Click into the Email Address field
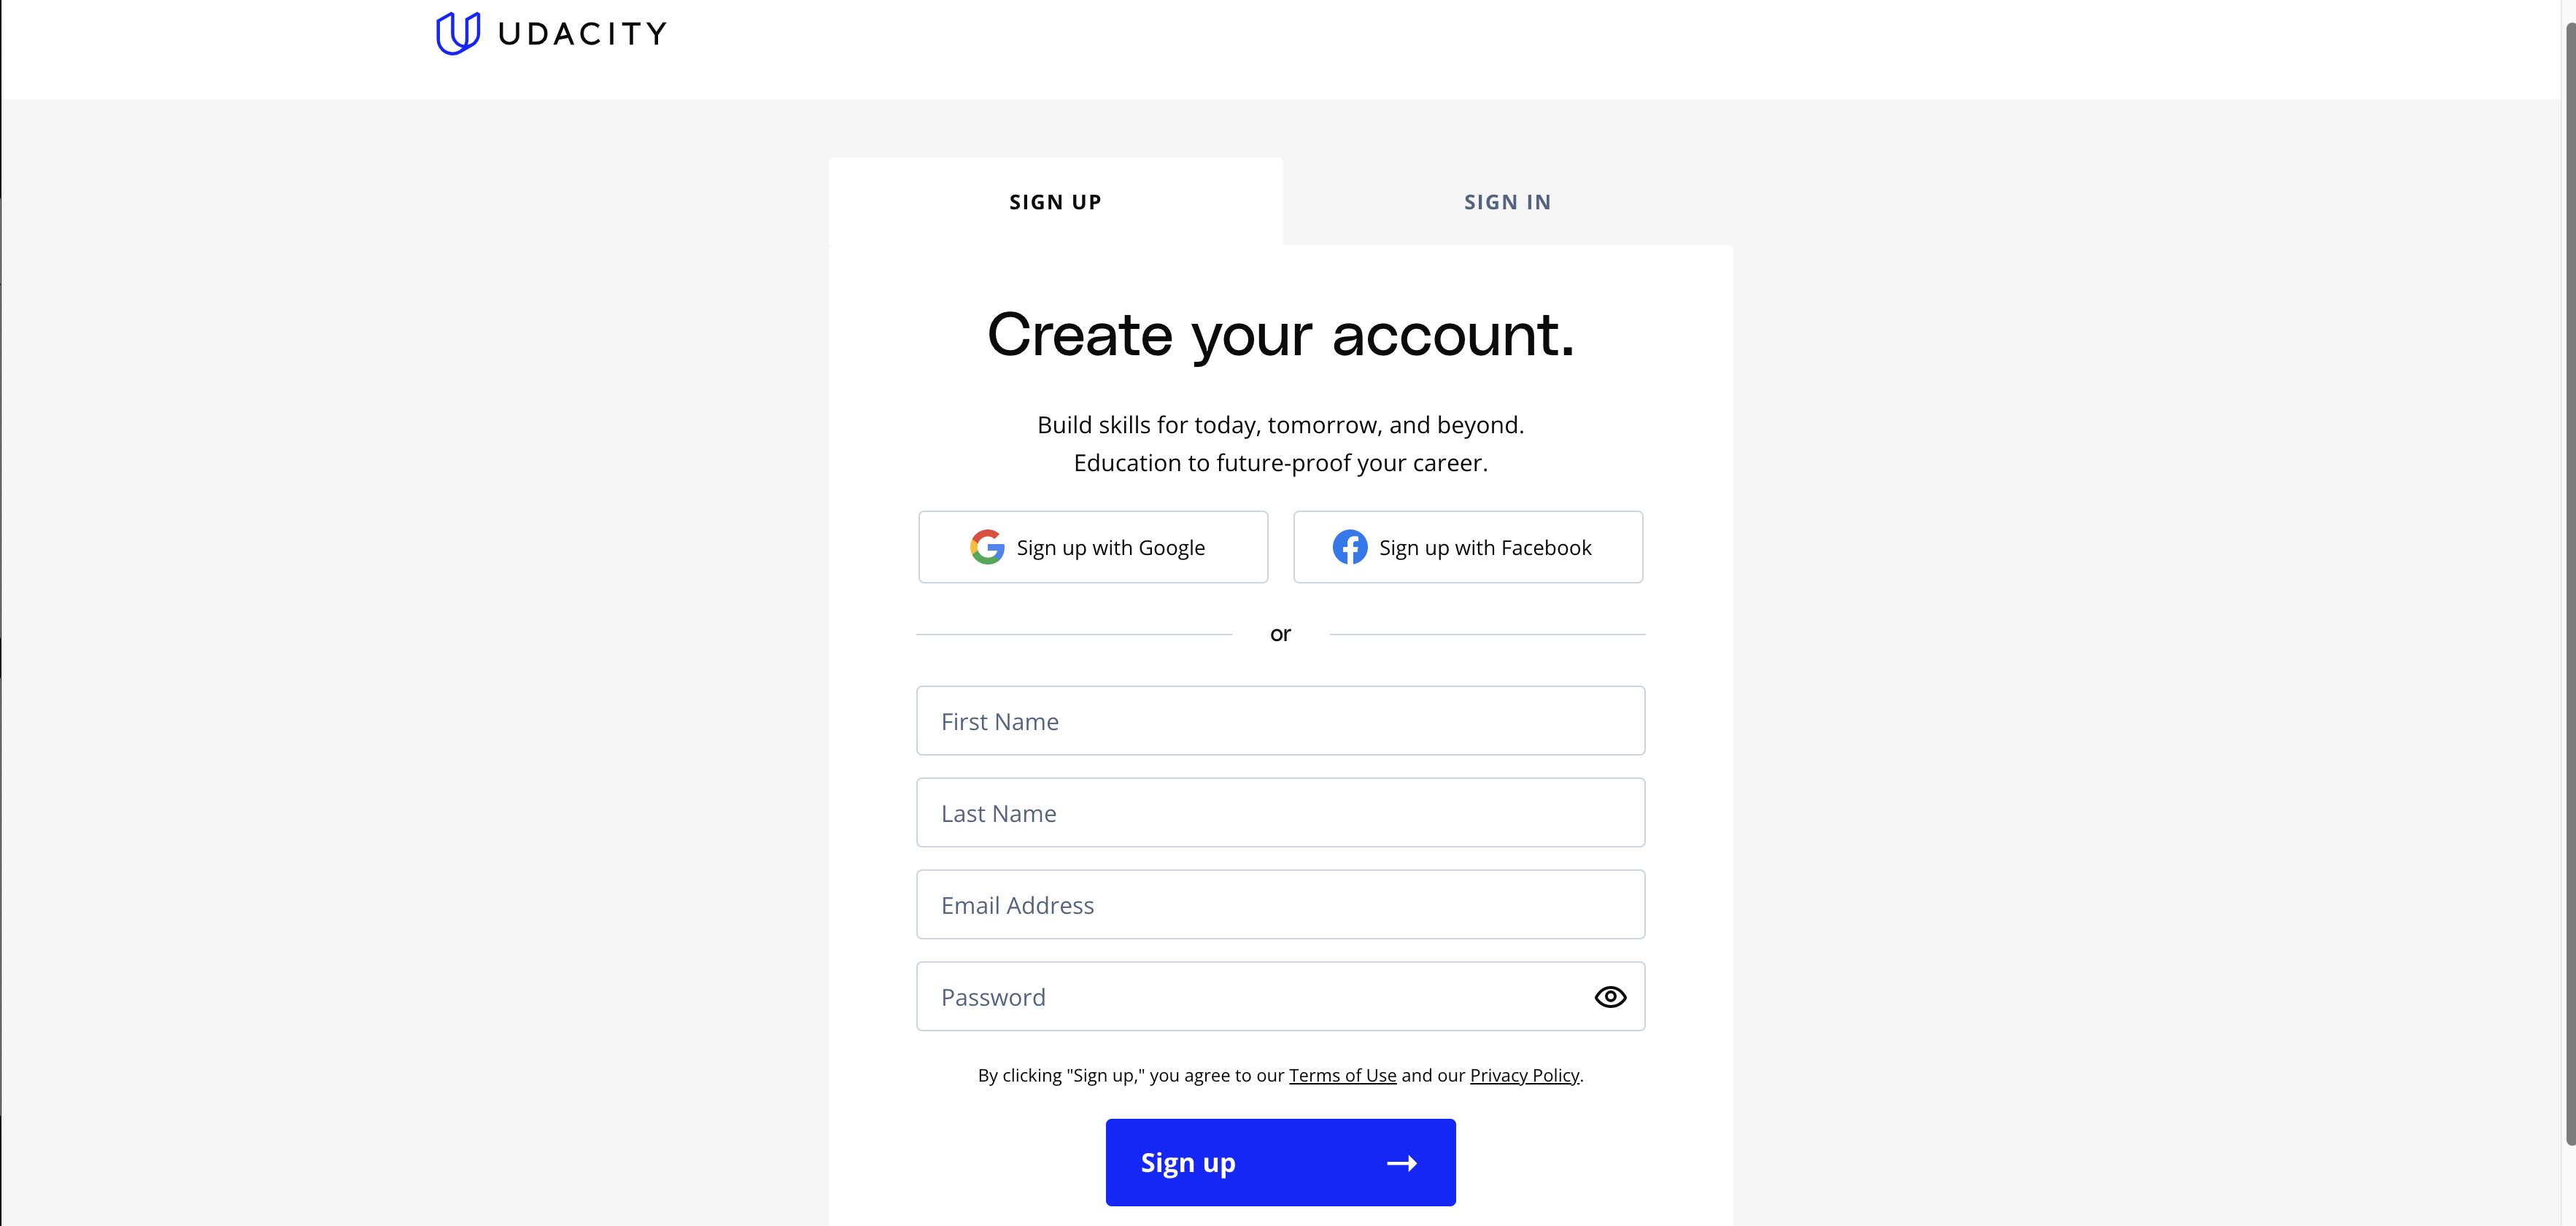Viewport: 2576px width, 1226px height. point(1280,905)
